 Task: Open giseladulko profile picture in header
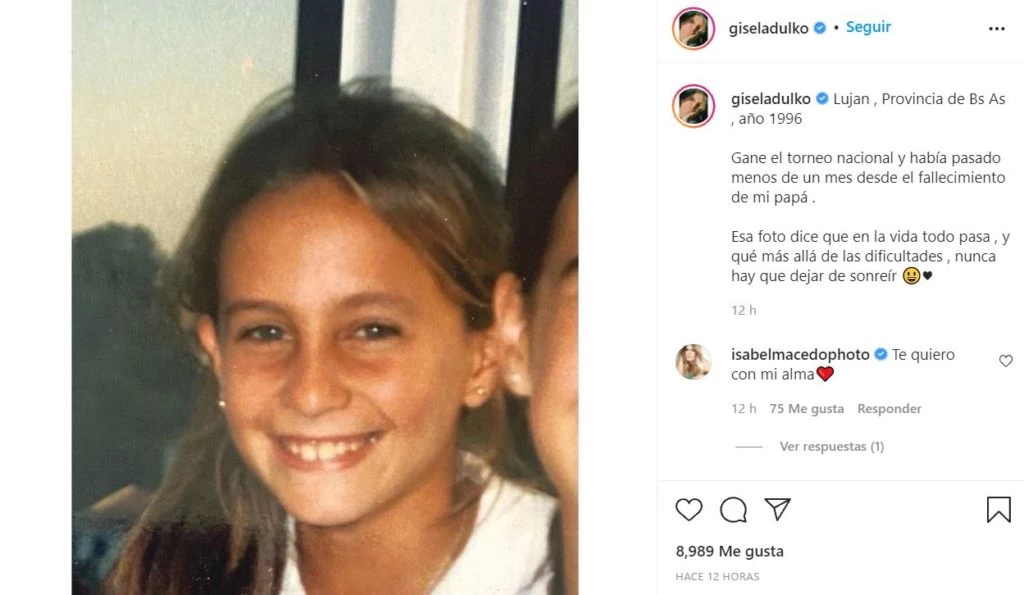click(693, 28)
